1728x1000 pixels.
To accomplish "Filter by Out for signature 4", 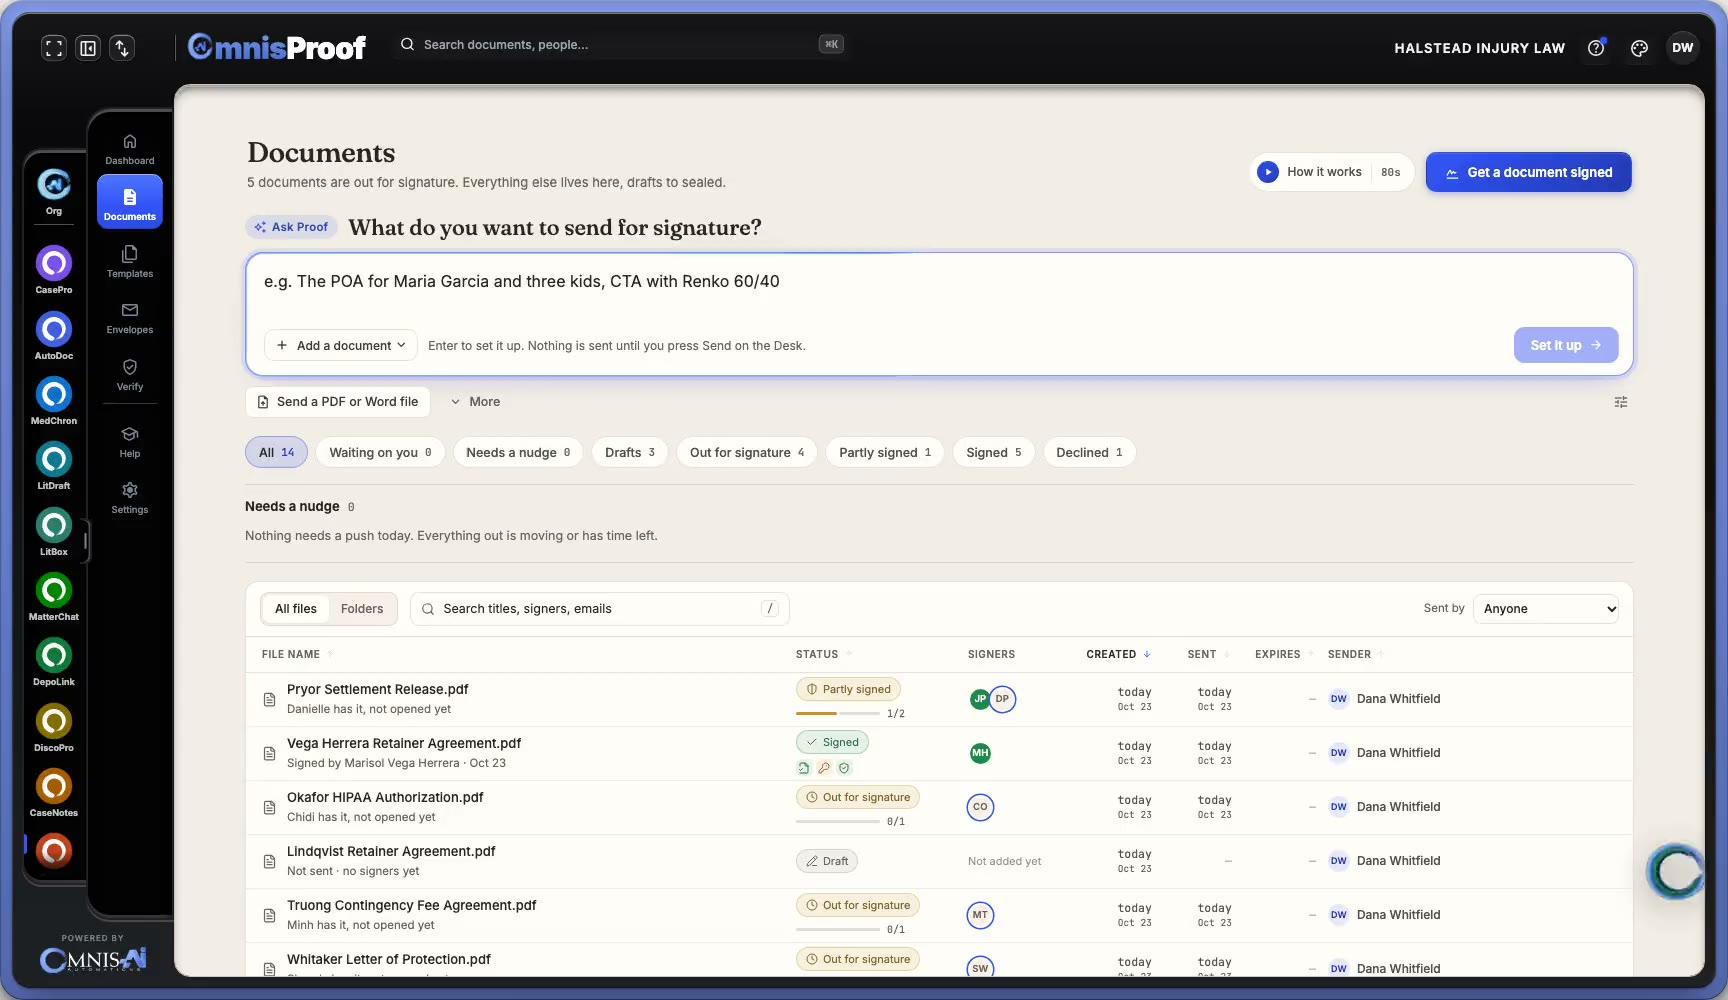I will [747, 452].
